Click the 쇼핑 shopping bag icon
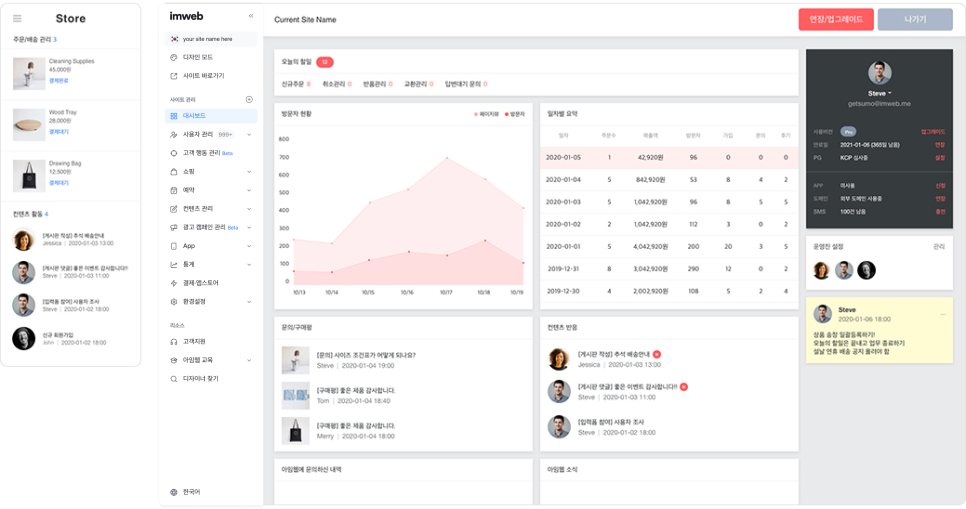The height and width of the screenshot is (509, 966). pyautogui.click(x=174, y=171)
